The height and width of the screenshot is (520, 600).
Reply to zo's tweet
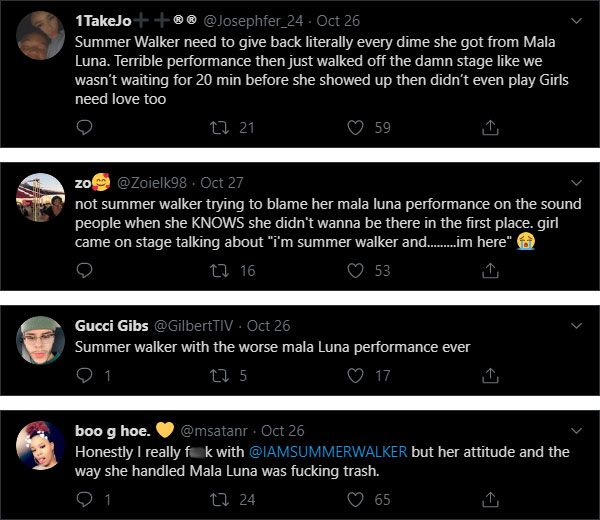pos(85,270)
